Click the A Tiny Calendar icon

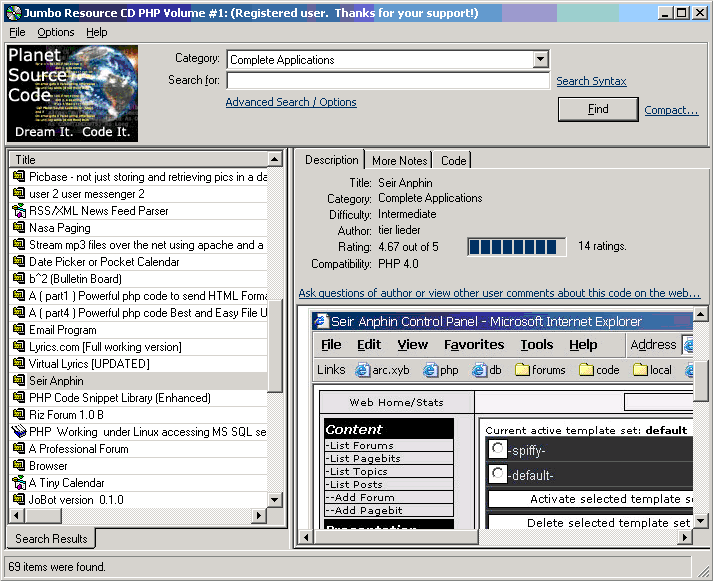19,482
